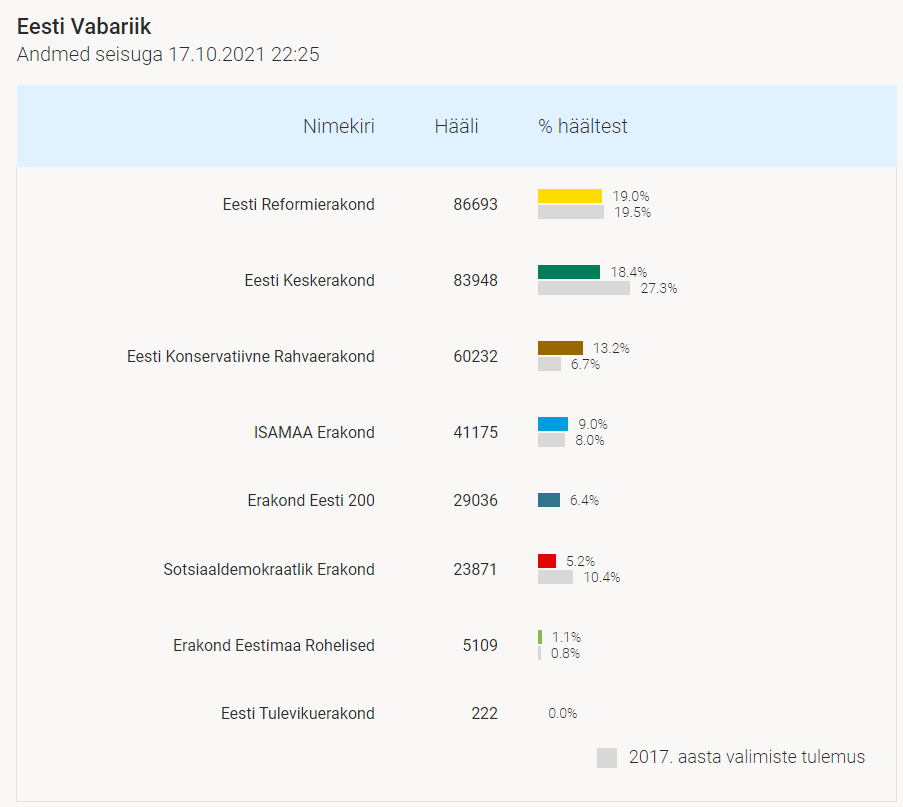Select the Sotsiaaldemokraatlik Erakond party name

pos(269,570)
